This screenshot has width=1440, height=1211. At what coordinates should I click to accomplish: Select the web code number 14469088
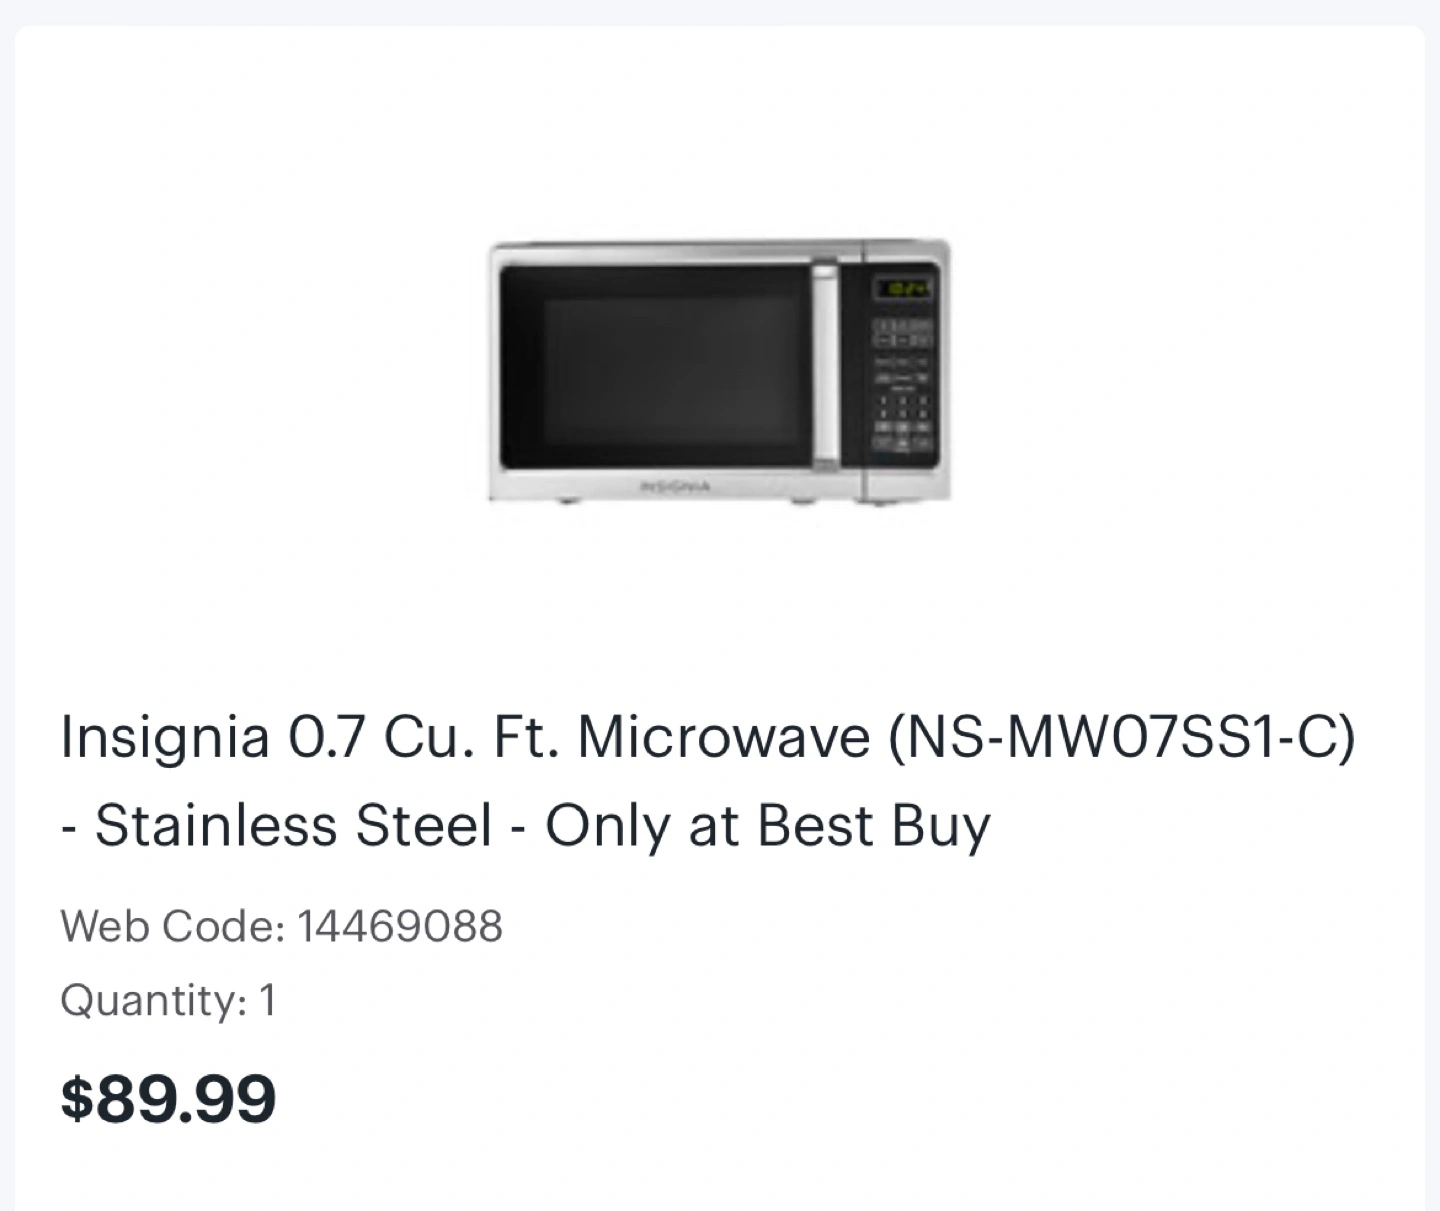coord(400,926)
